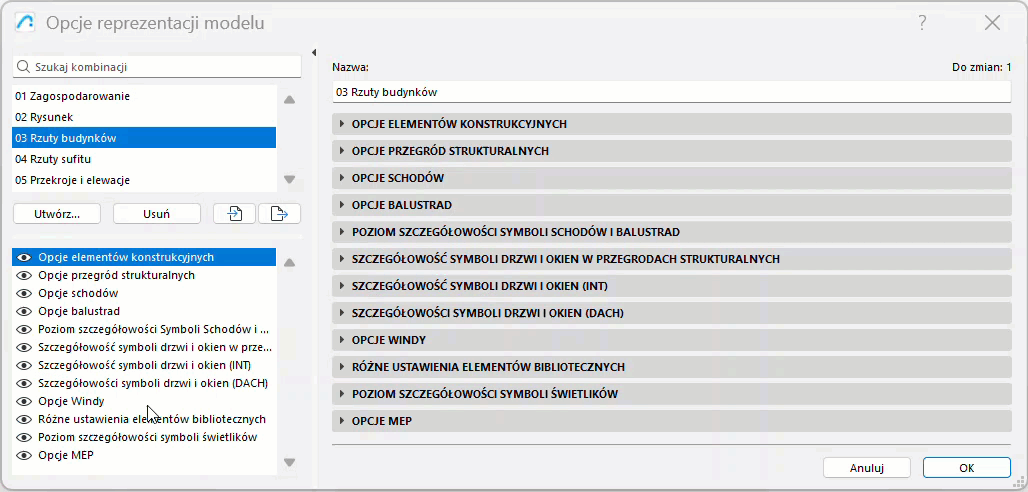Expand the OPCJE MEP section
The height and width of the screenshot is (492, 1028).
pyautogui.click(x=672, y=421)
